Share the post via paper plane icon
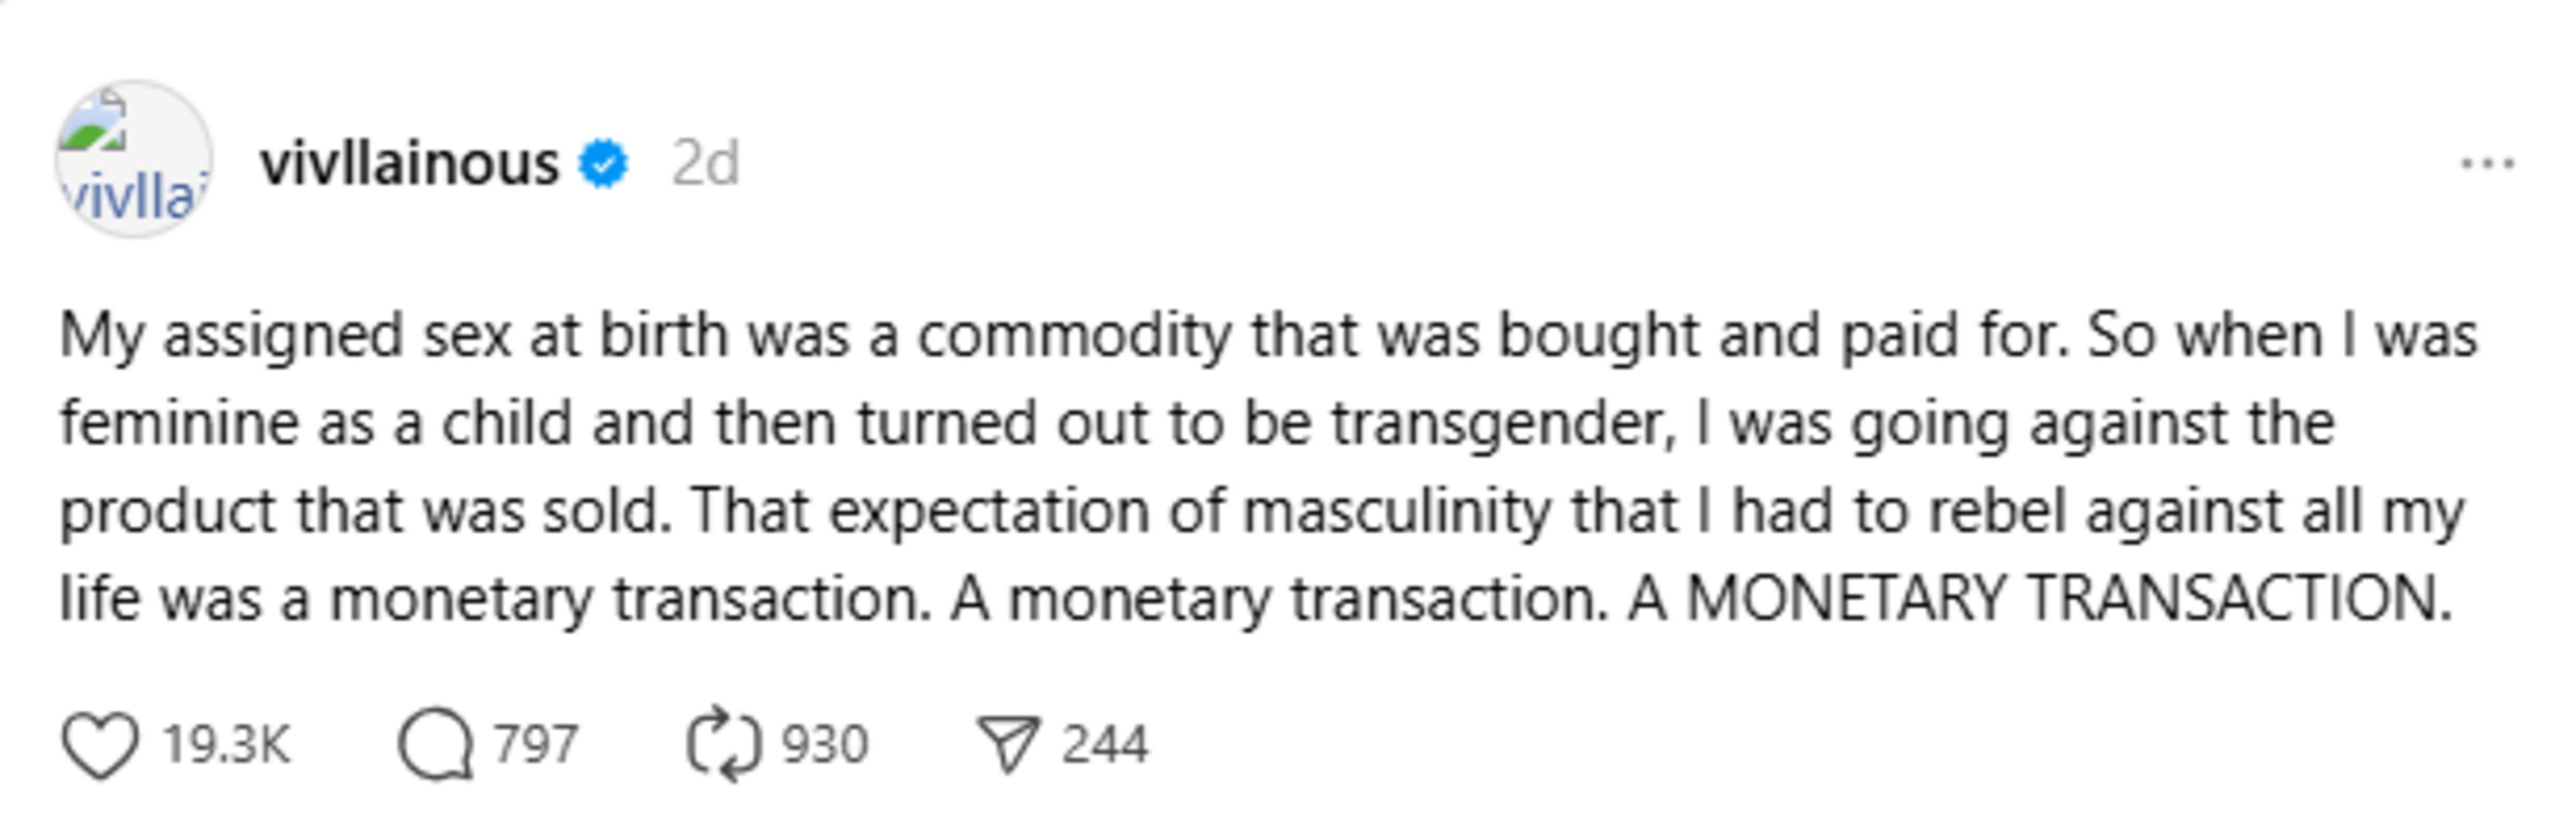 [x=1009, y=745]
